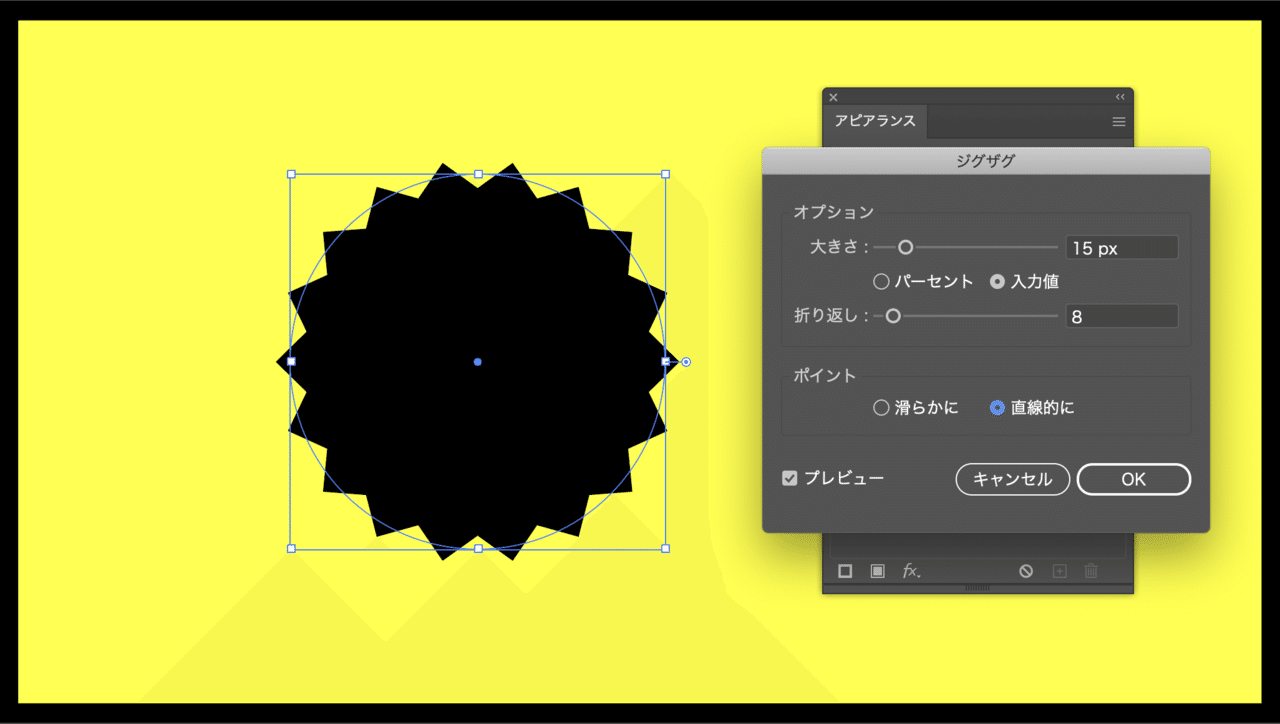Viewport: 1280px width, 724px height.
Task: Click the center anchor point of the shape
Action: pyautogui.click(x=478, y=362)
